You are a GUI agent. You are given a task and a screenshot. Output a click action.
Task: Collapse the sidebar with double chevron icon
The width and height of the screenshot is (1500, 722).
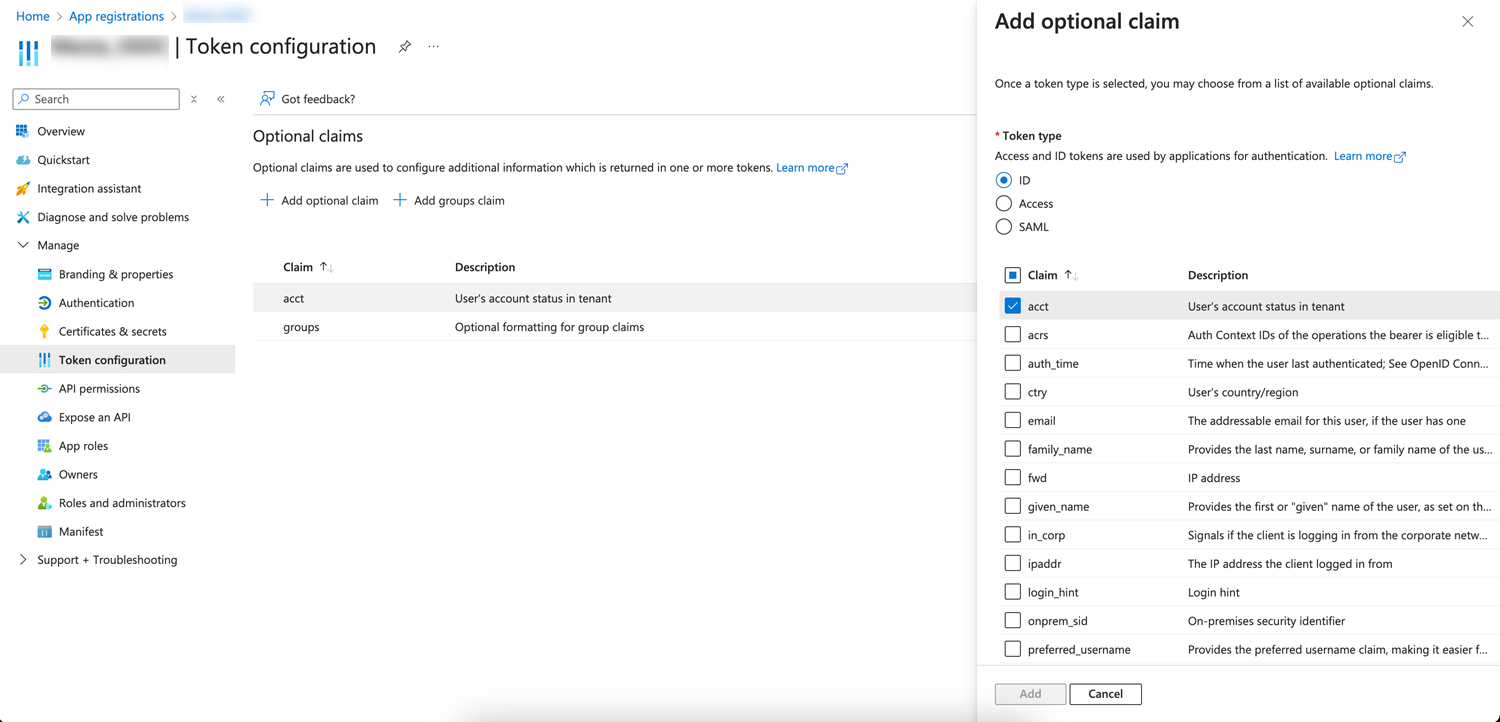coord(221,99)
